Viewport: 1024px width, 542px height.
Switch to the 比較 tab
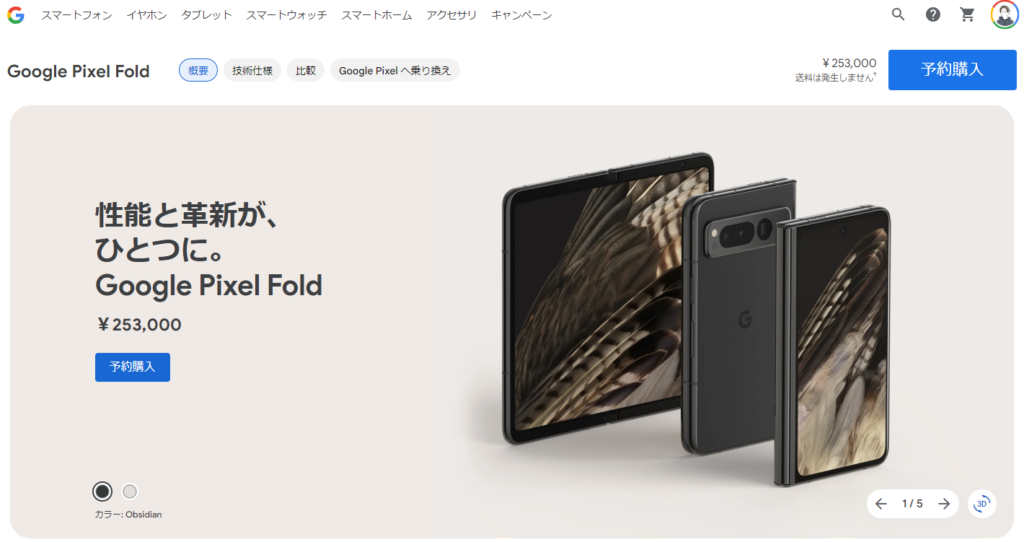pyautogui.click(x=306, y=71)
